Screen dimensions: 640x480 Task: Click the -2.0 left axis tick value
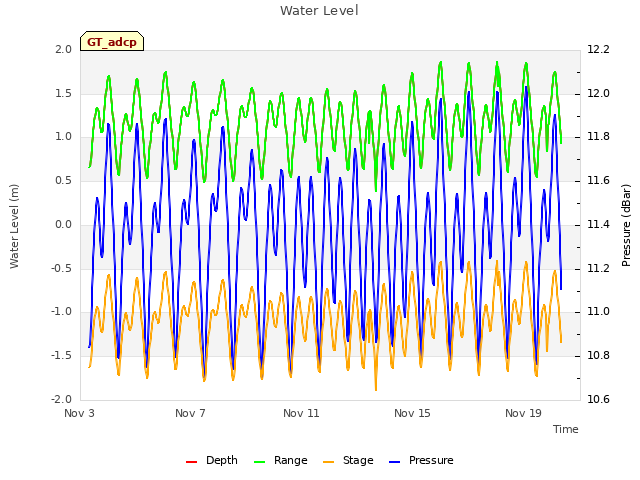point(61,399)
